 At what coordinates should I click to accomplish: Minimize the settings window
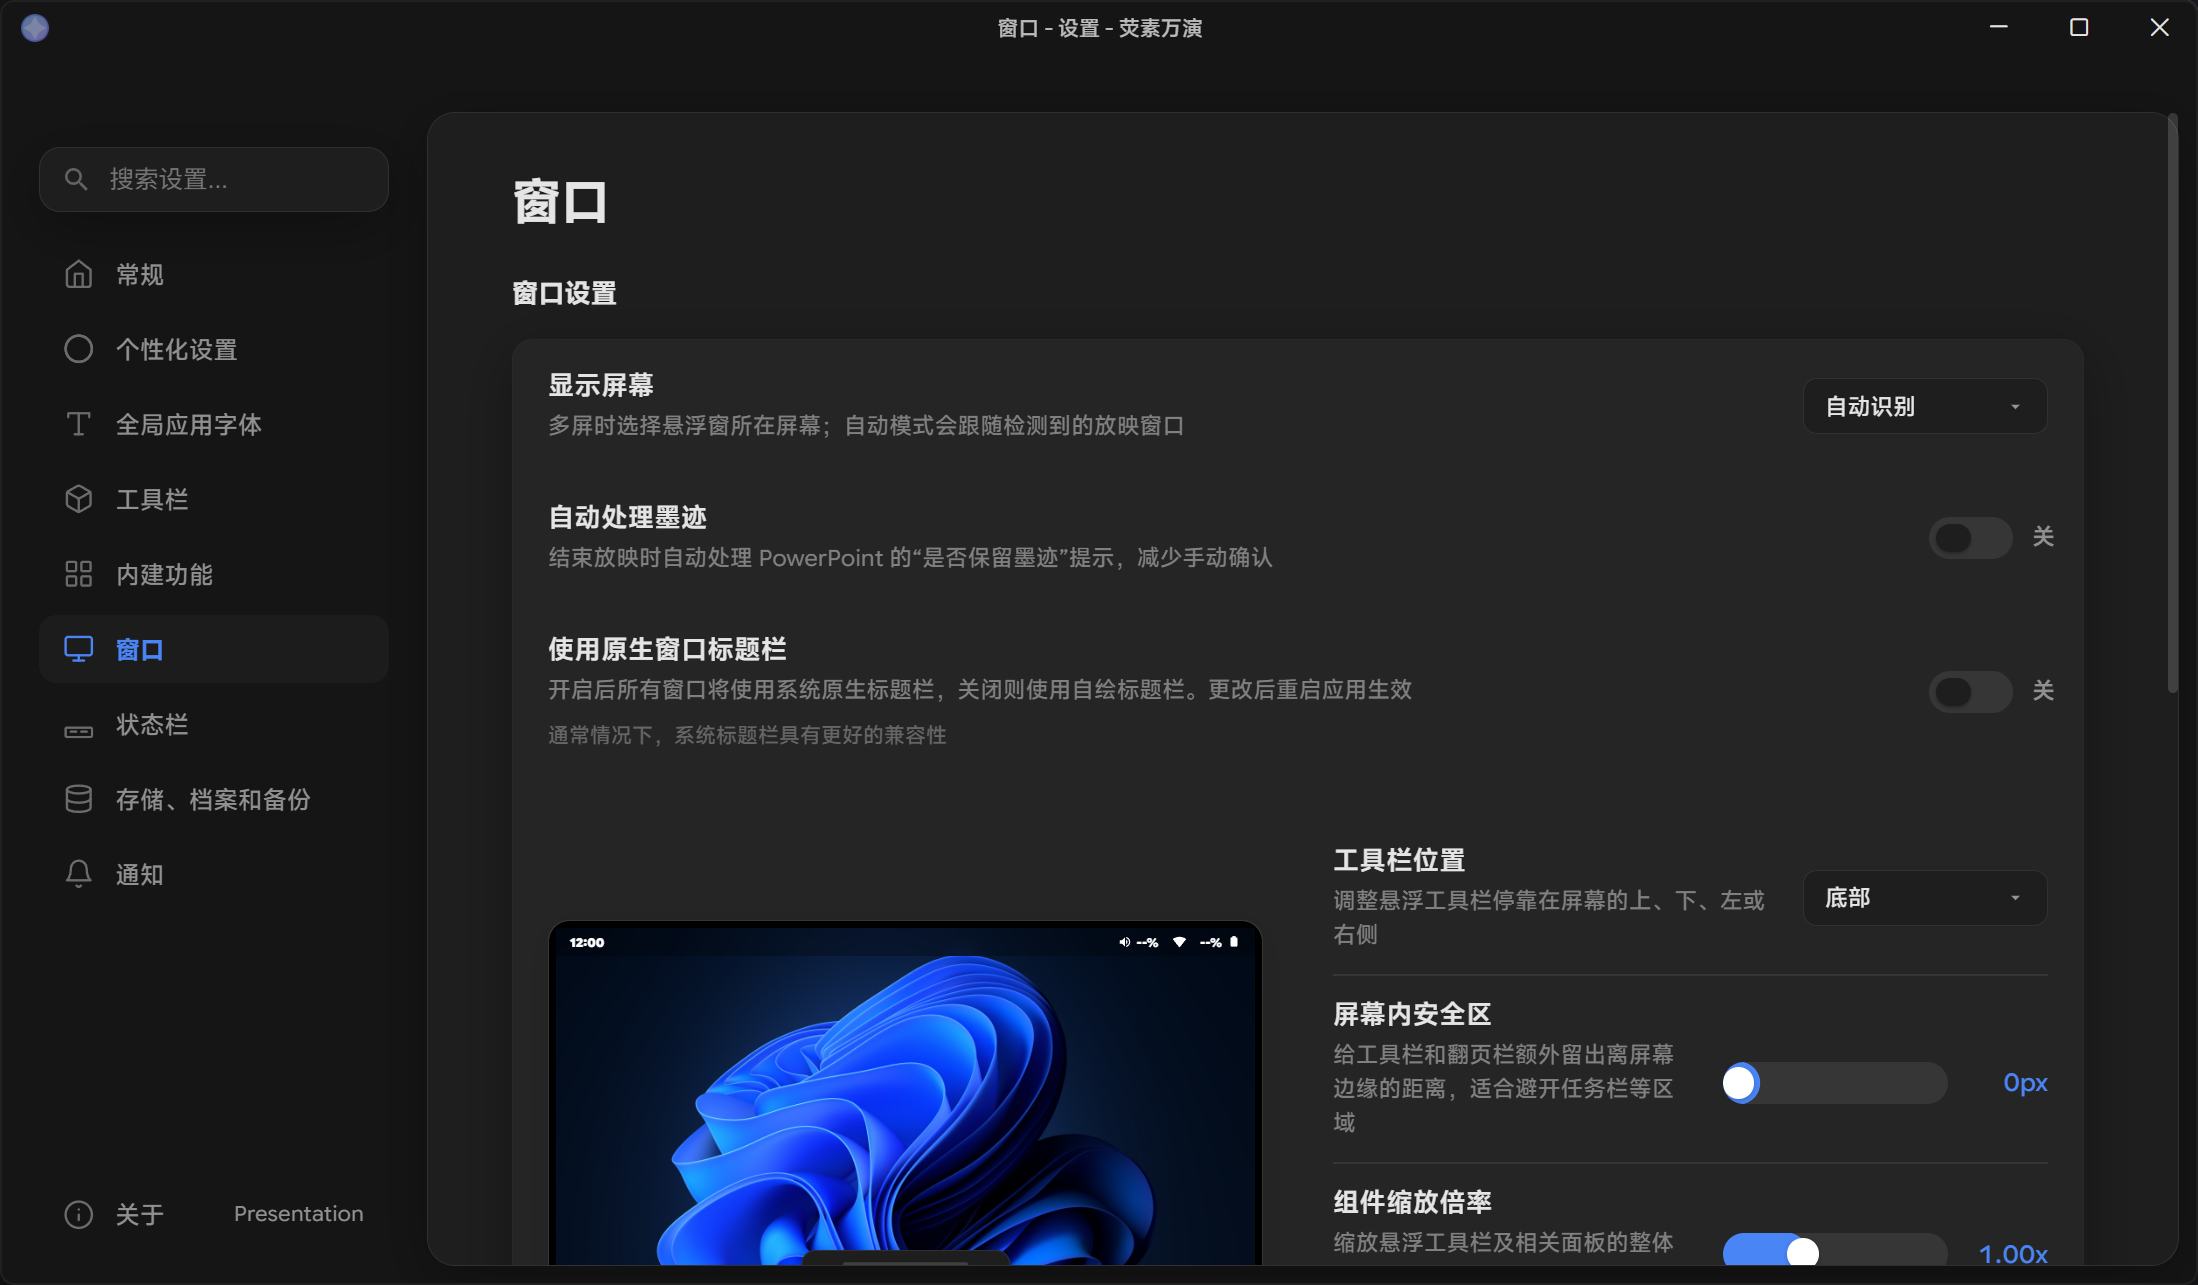click(1999, 28)
